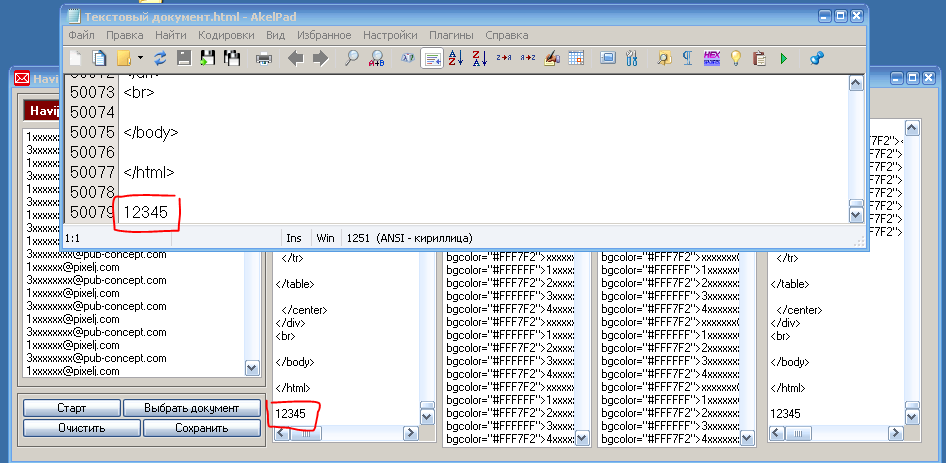The height and width of the screenshot is (463, 946).
Task: Open the Избранное menu
Action: click(x=323, y=35)
